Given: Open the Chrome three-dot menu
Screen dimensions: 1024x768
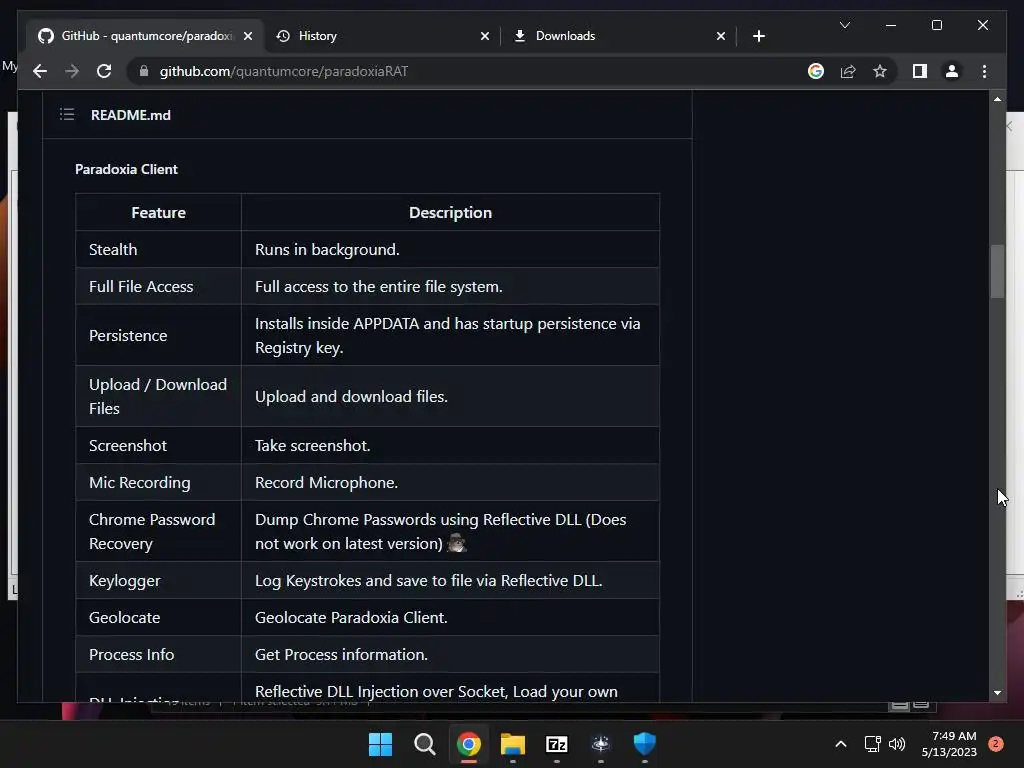Looking at the screenshot, I should [984, 71].
